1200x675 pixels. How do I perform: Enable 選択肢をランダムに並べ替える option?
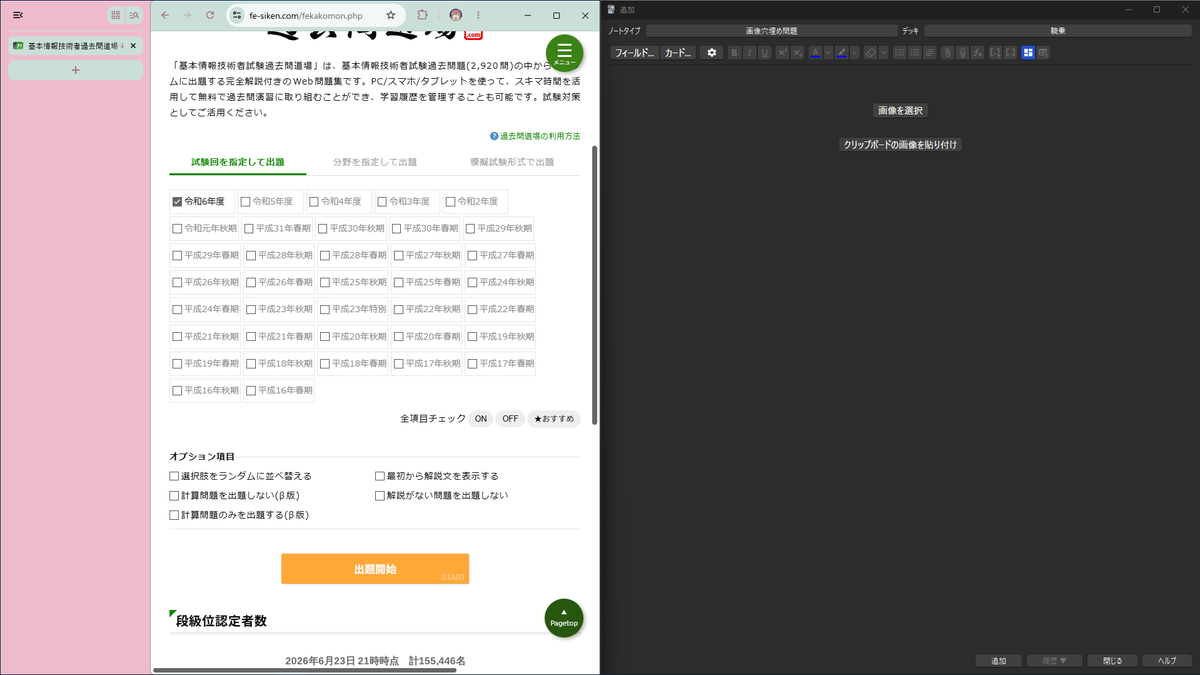[175, 476]
